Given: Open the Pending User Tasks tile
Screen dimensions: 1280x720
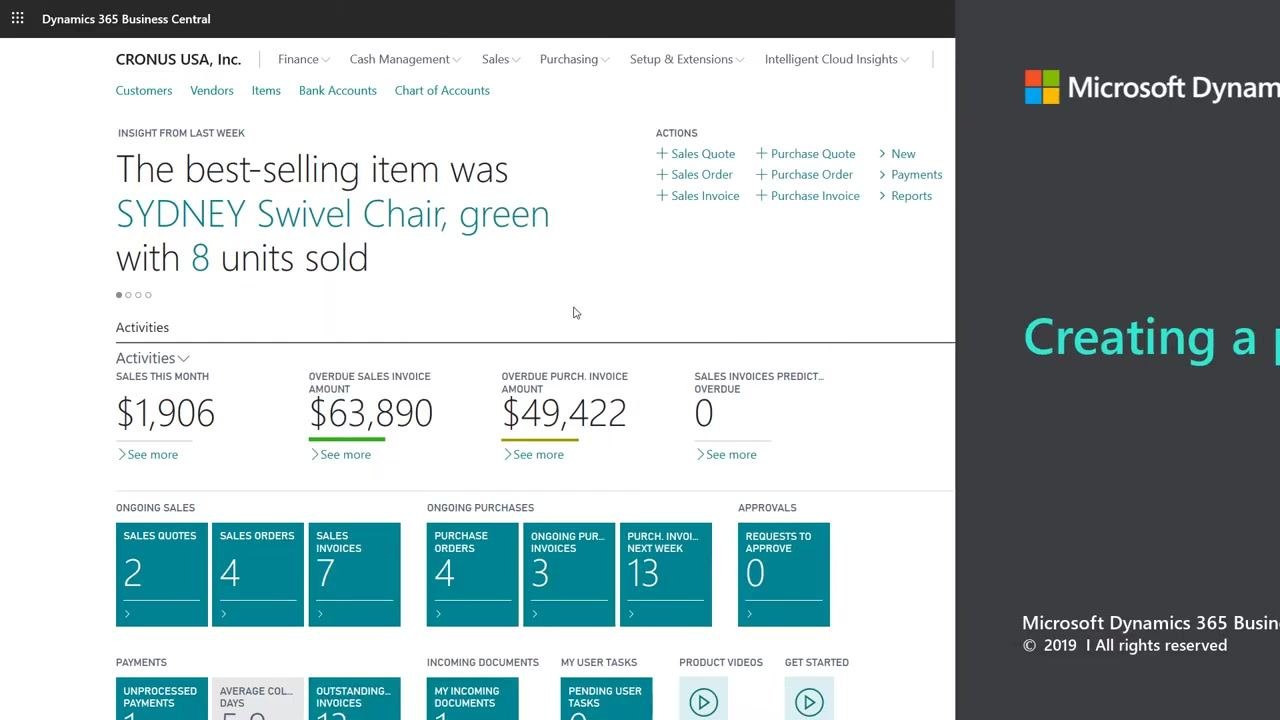Looking at the screenshot, I should click(607, 699).
